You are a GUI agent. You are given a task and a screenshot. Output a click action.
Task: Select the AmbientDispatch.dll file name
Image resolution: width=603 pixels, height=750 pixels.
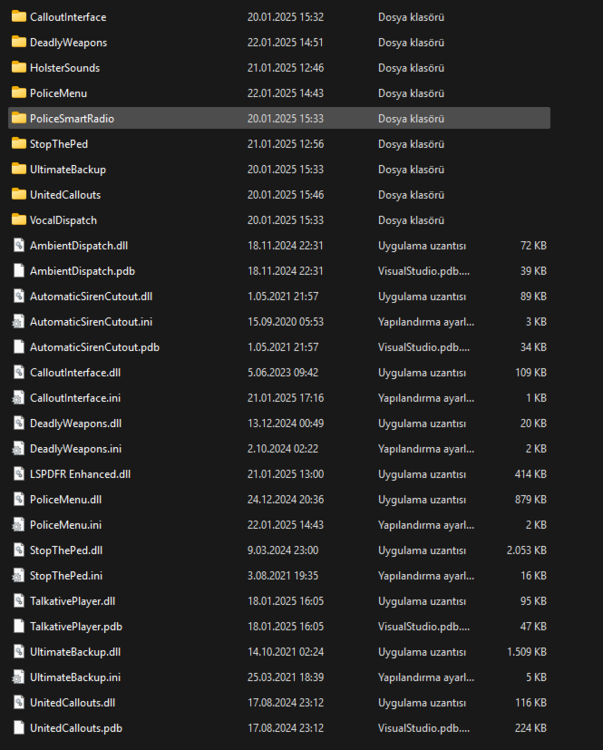pyautogui.click(x=79, y=245)
